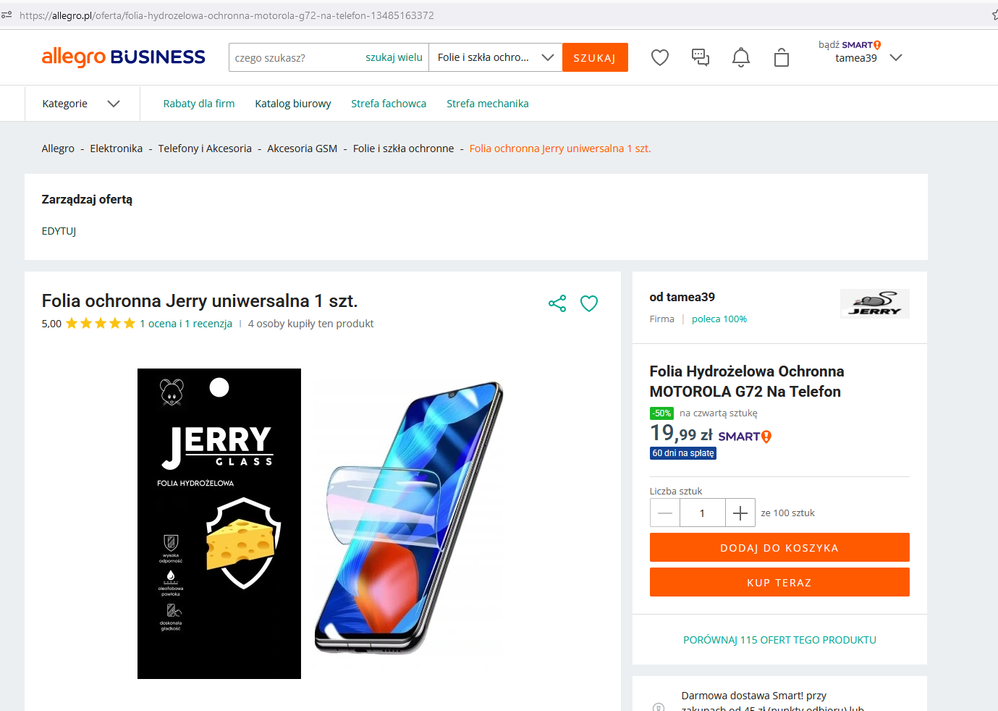The image size is (998, 711).
Task: Click the Jerry seller logo
Action: [874, 304]
